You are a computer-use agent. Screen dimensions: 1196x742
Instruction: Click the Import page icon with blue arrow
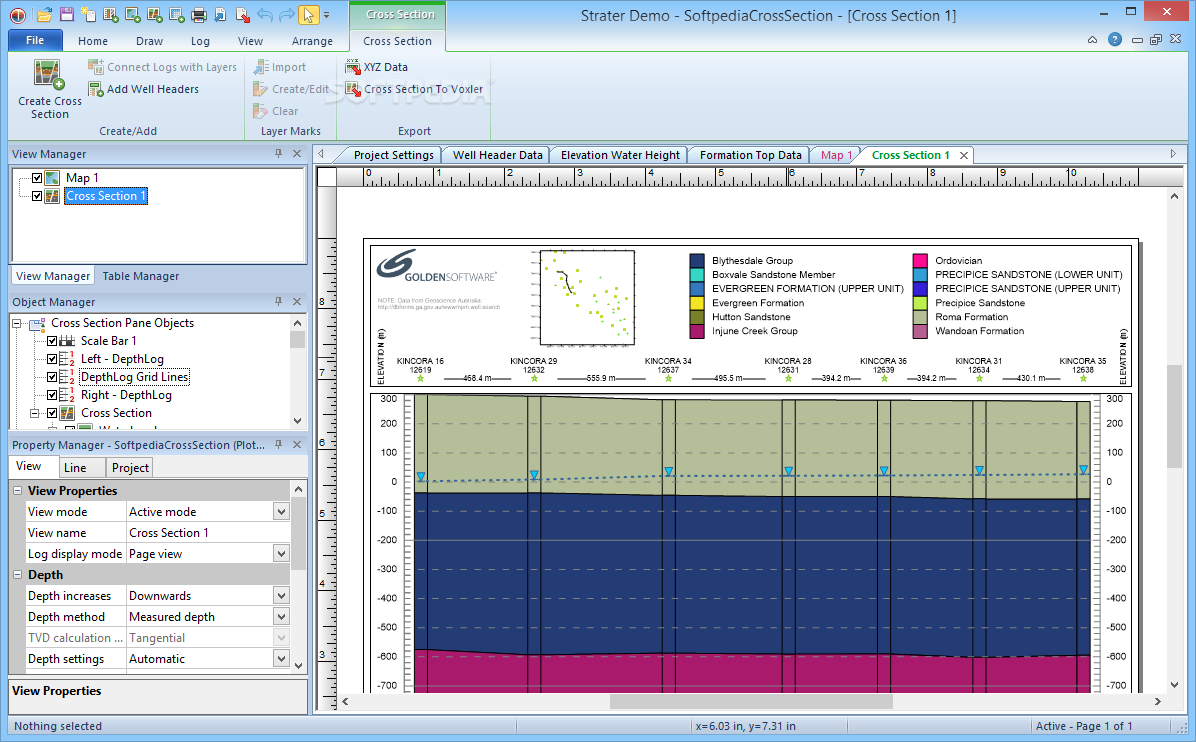pos(220,14)
